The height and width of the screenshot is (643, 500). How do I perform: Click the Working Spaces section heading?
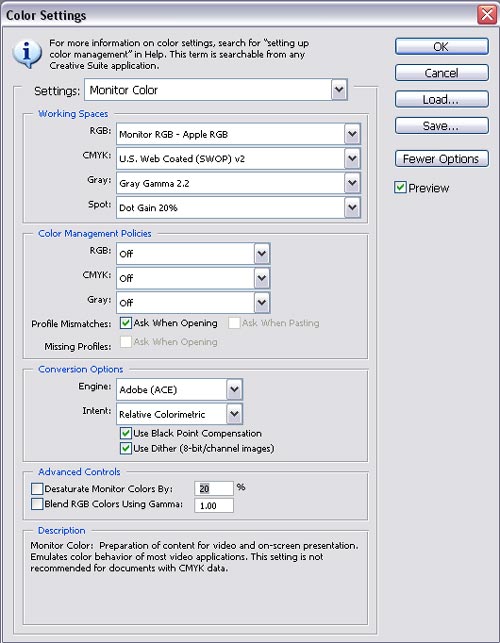73,114
